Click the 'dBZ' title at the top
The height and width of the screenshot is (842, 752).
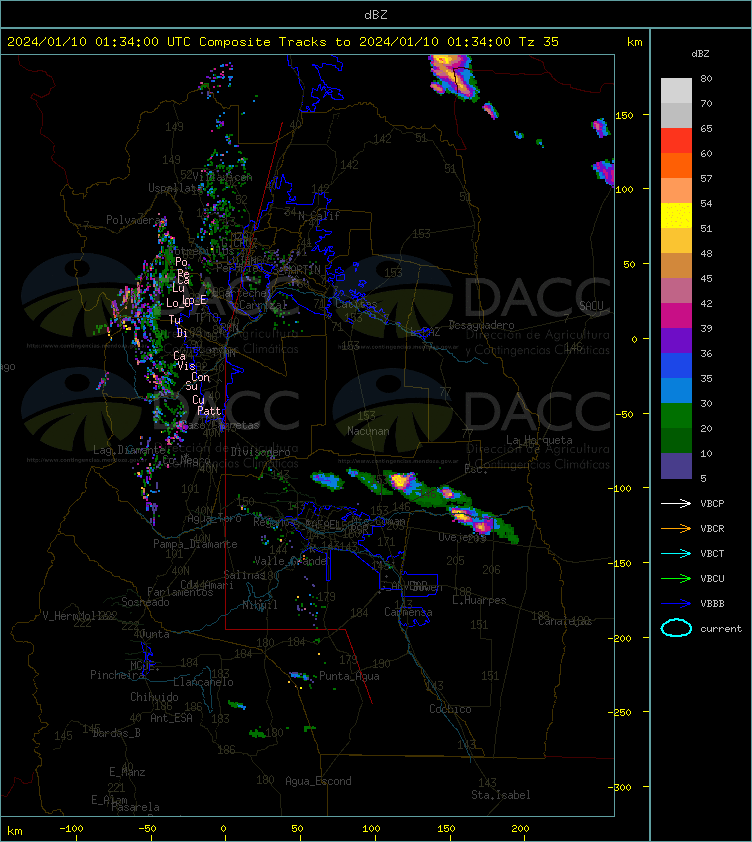point(375,15)
